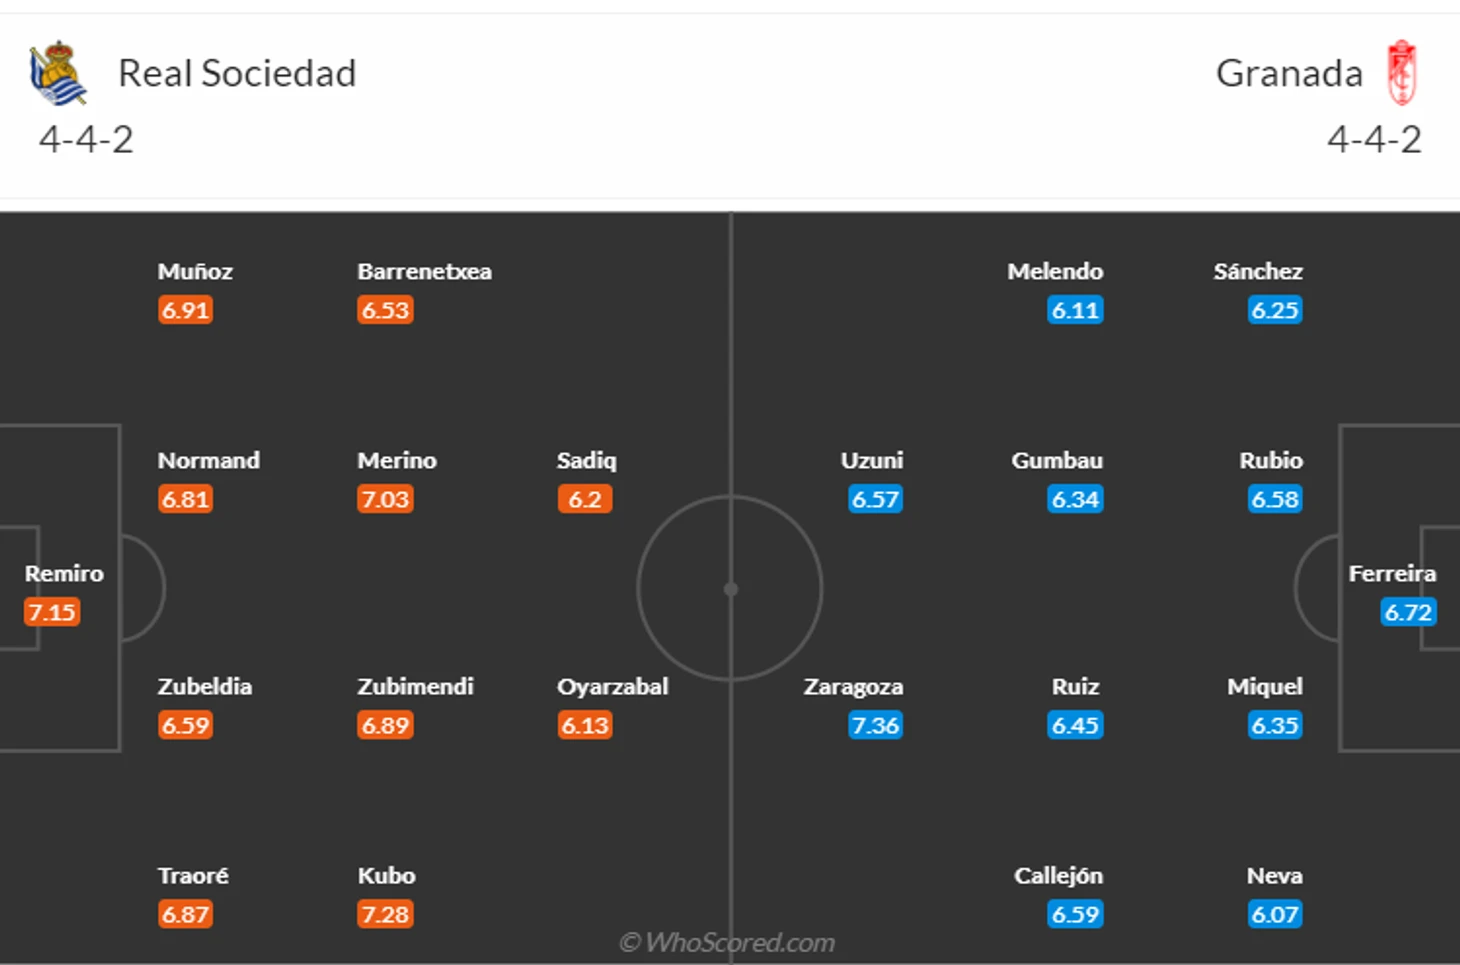
Task: Click the Real Sociedad club crest
Action: point(58,73)
